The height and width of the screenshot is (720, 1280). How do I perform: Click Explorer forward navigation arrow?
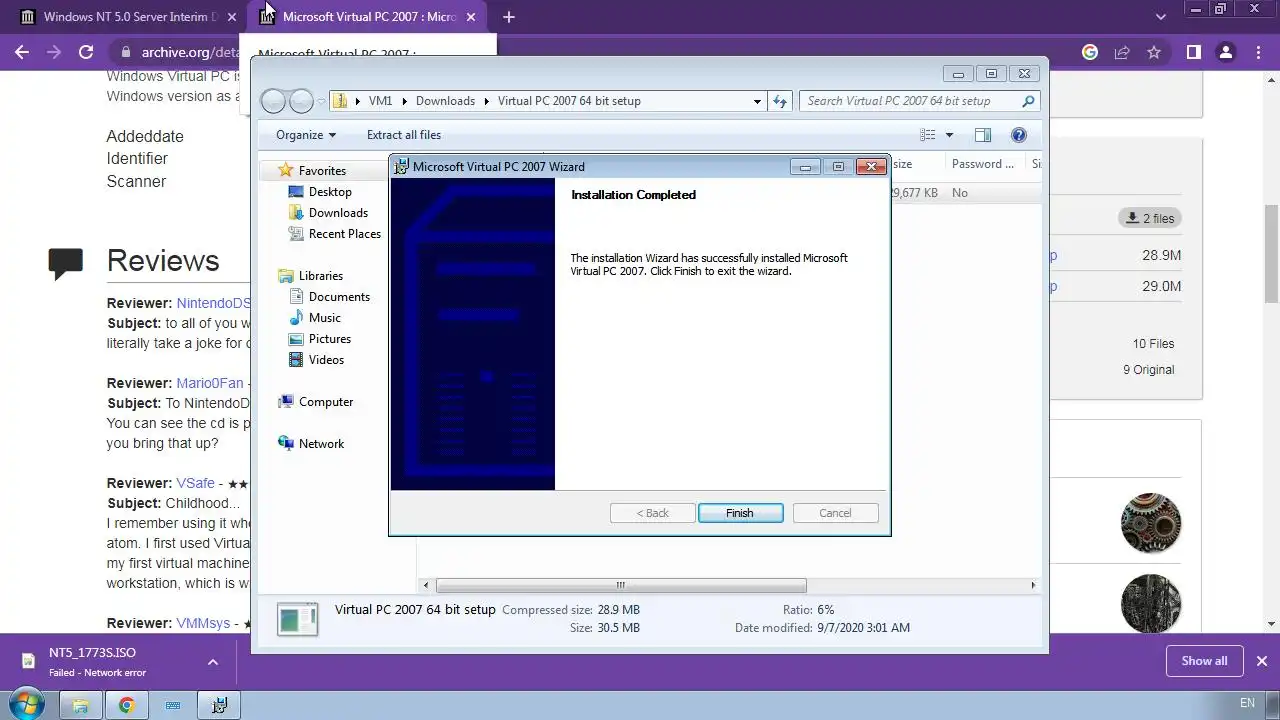[300, 101]
